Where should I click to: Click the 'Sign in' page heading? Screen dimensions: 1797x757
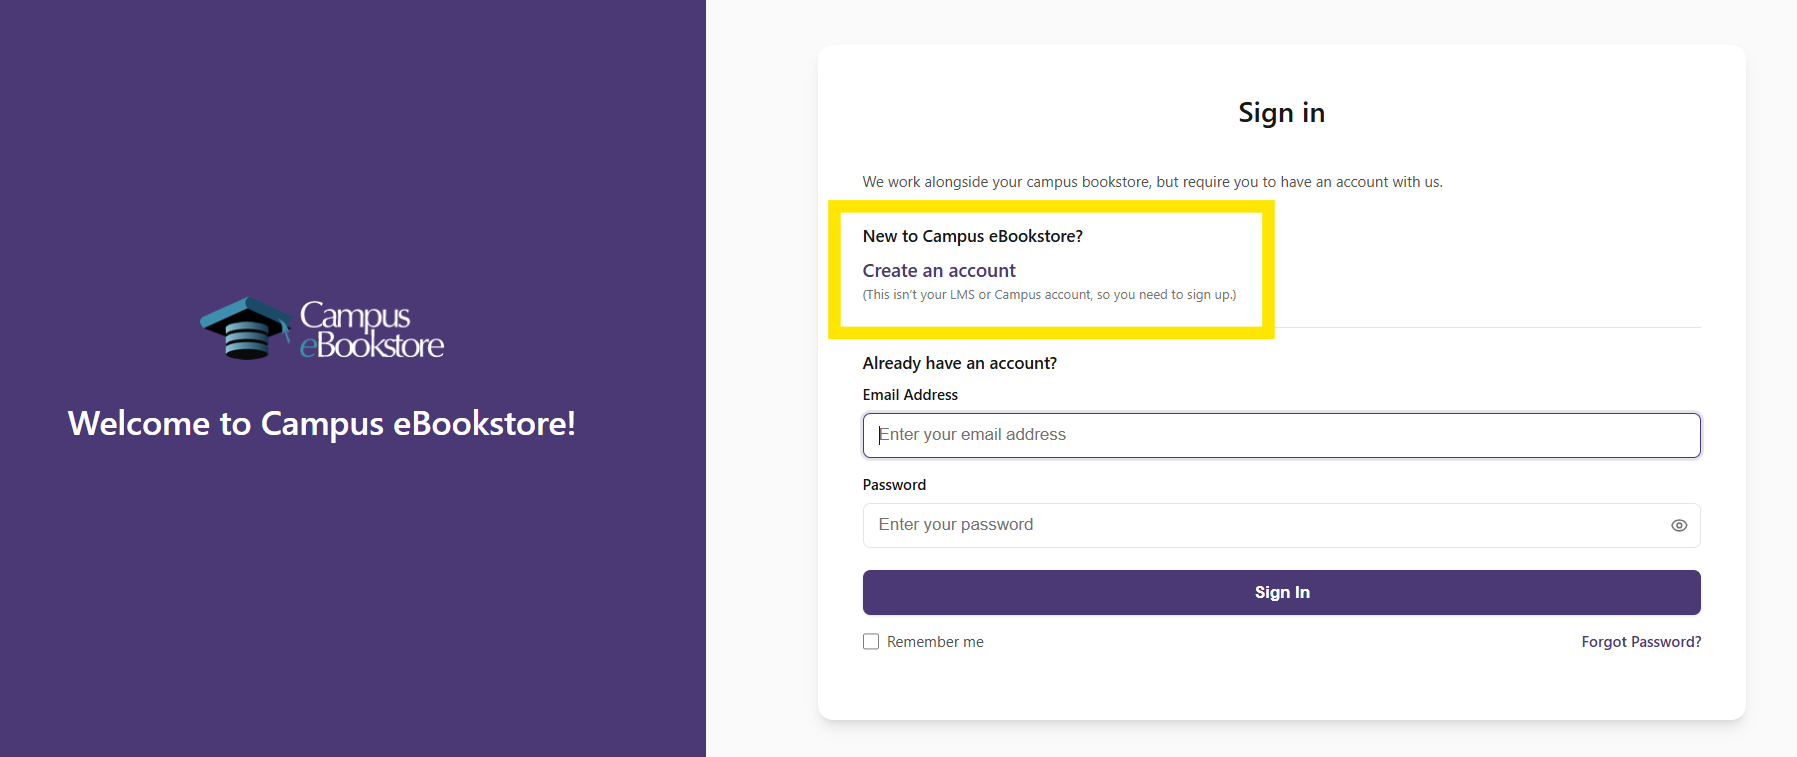(x=1281, y=113)
